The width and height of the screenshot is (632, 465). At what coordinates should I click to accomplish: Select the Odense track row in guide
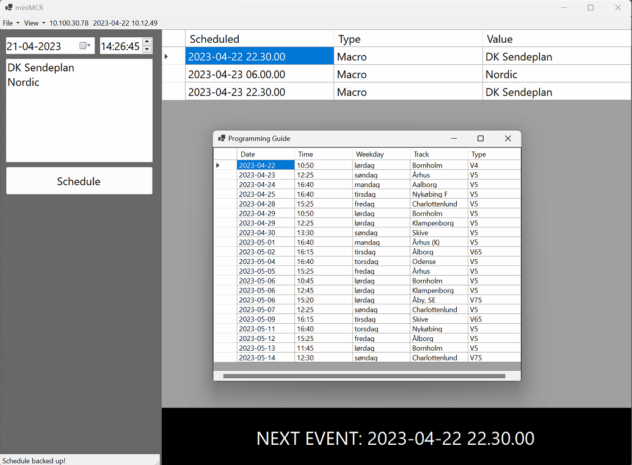(x=427, y=261)
